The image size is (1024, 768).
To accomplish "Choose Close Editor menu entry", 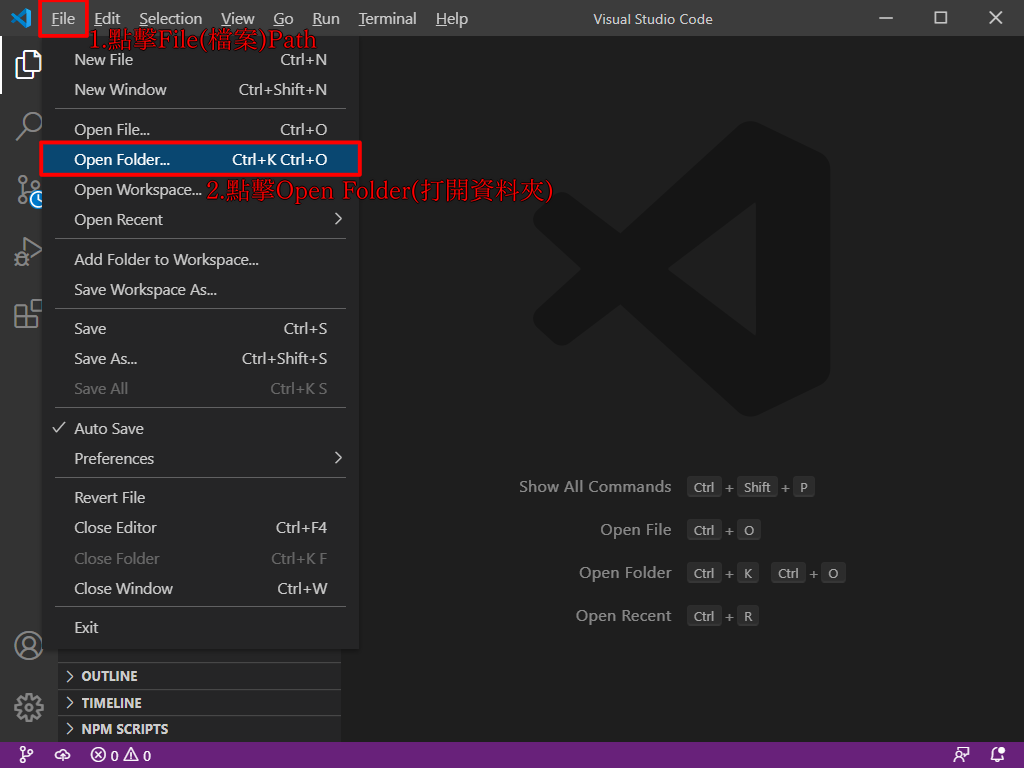I will [x=200, y=528].
